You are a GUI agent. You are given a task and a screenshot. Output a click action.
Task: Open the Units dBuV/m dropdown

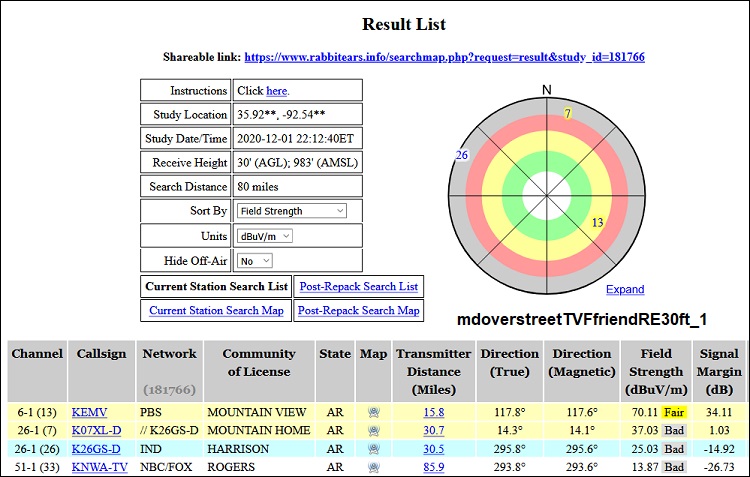[x=265, y=236]
